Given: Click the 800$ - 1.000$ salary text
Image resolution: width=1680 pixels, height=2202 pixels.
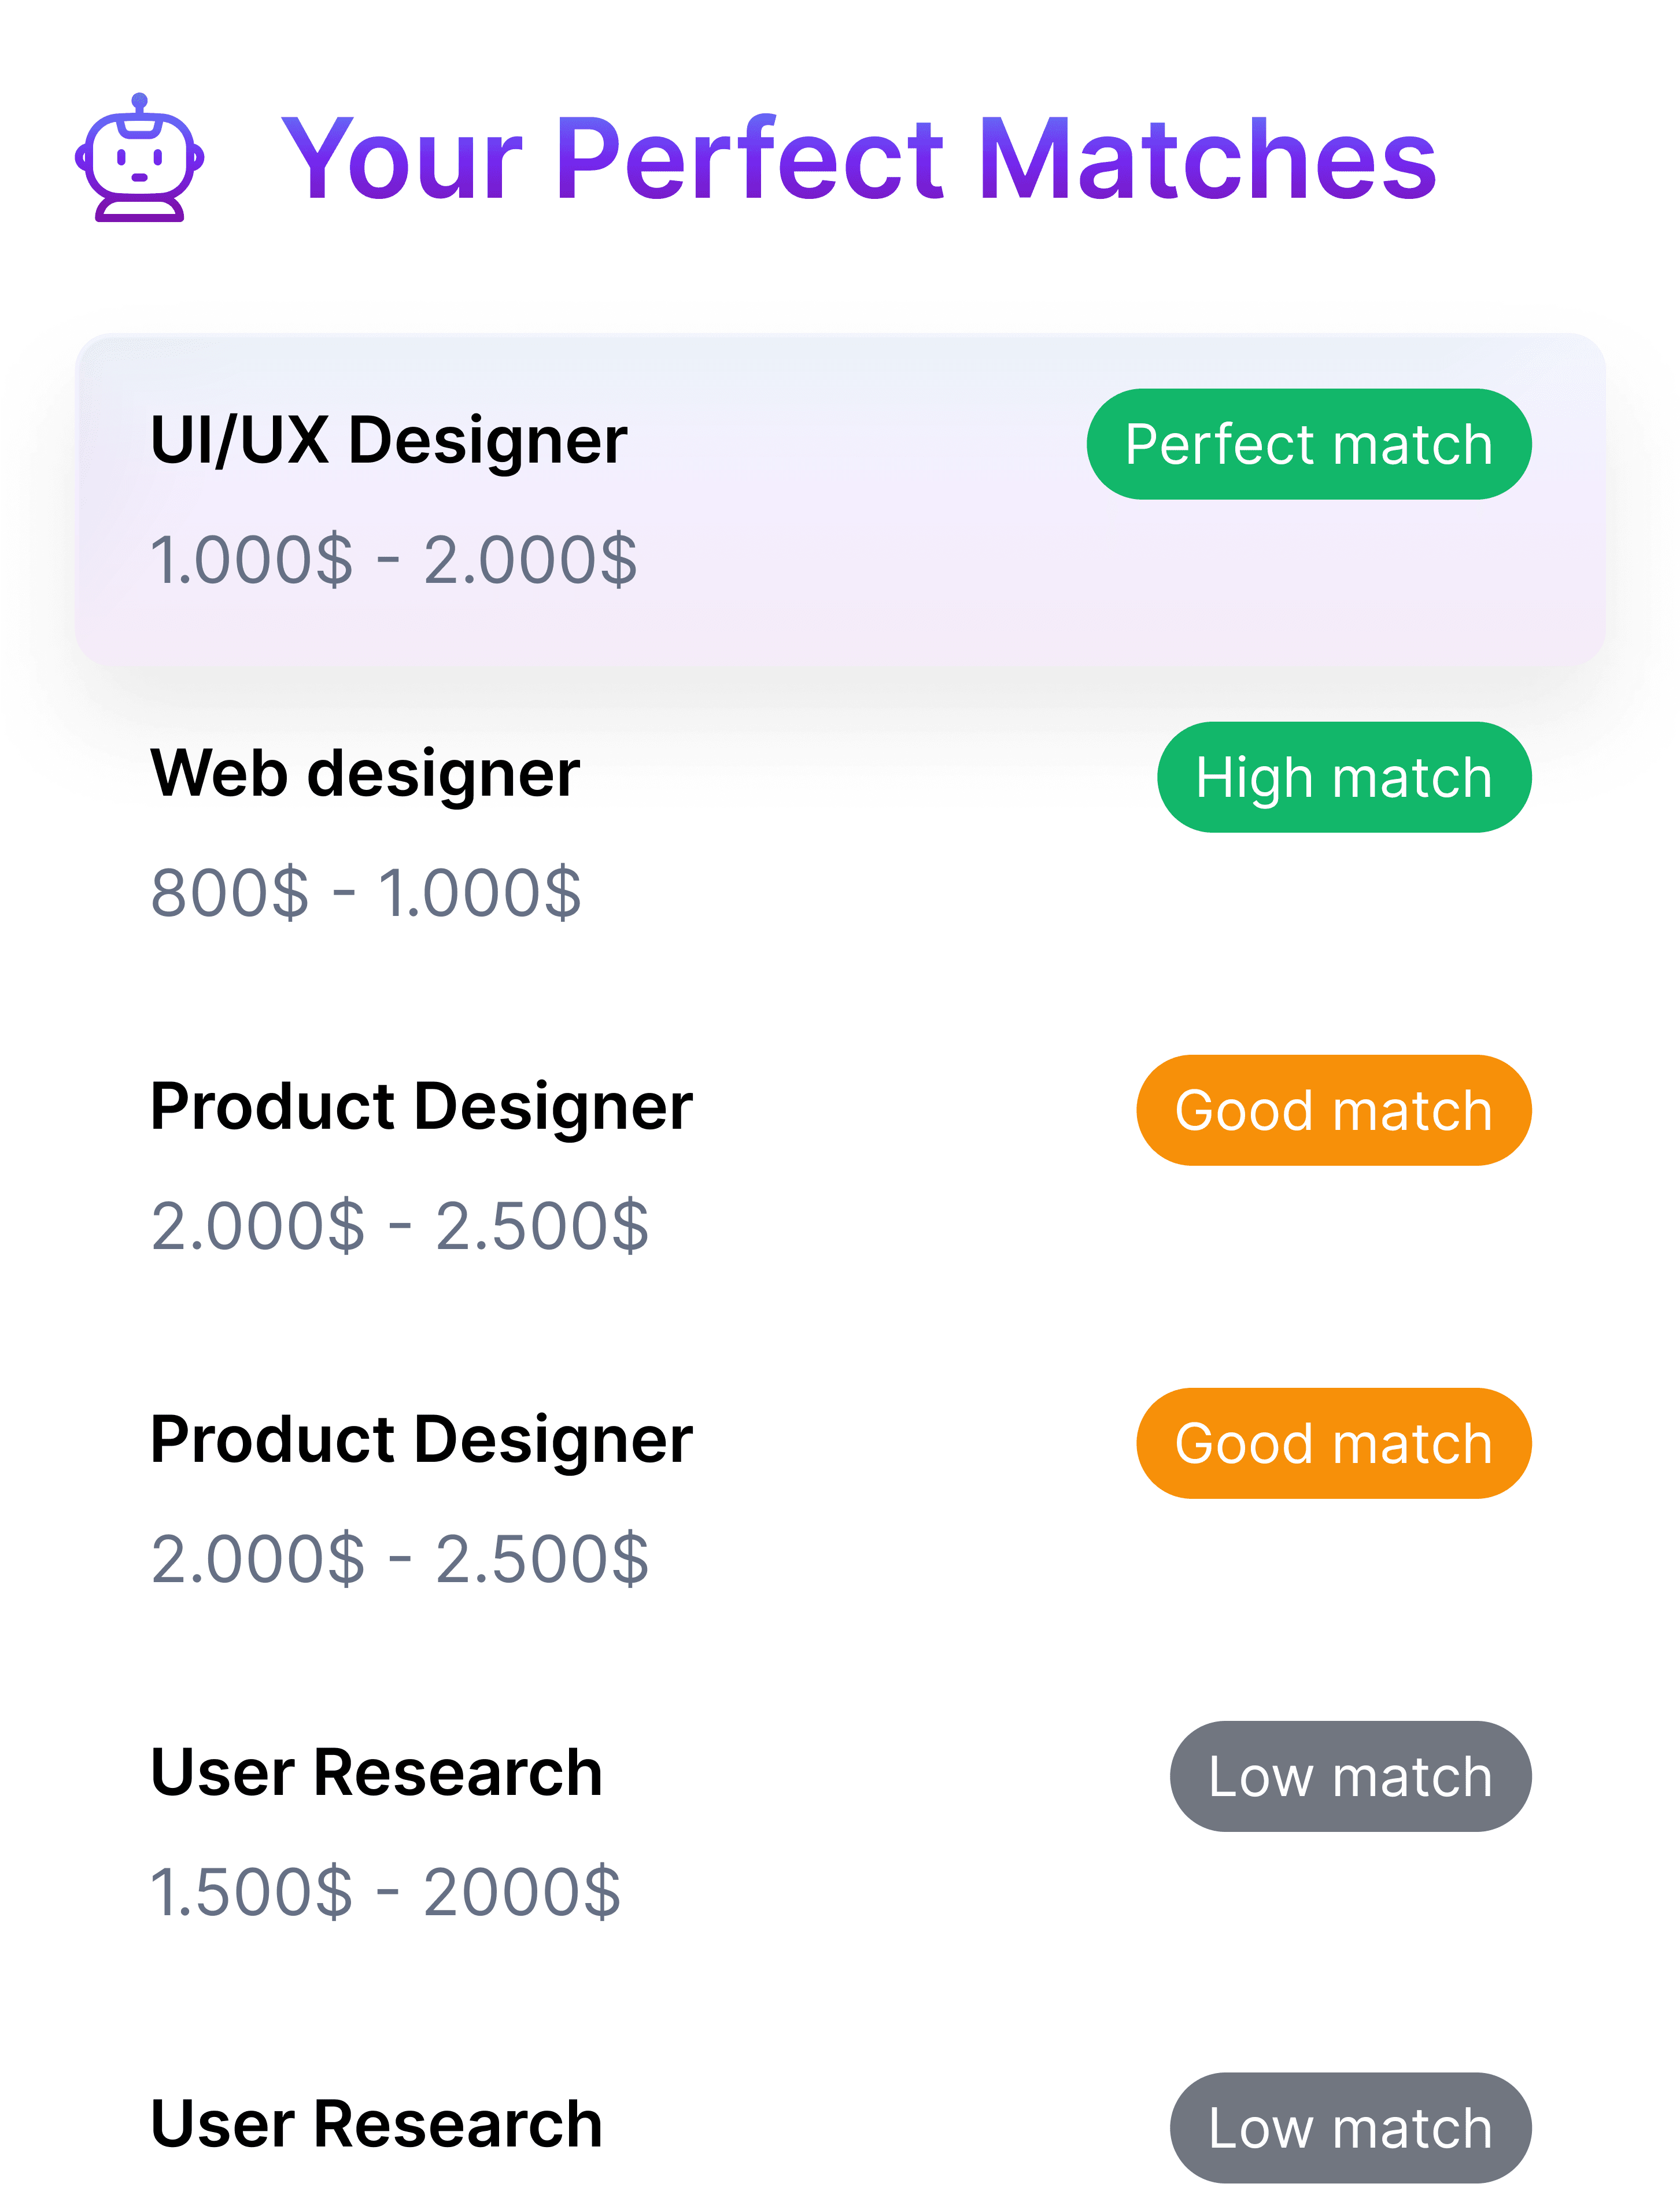Looking at the screenshot, I should [x=365, y=892].
